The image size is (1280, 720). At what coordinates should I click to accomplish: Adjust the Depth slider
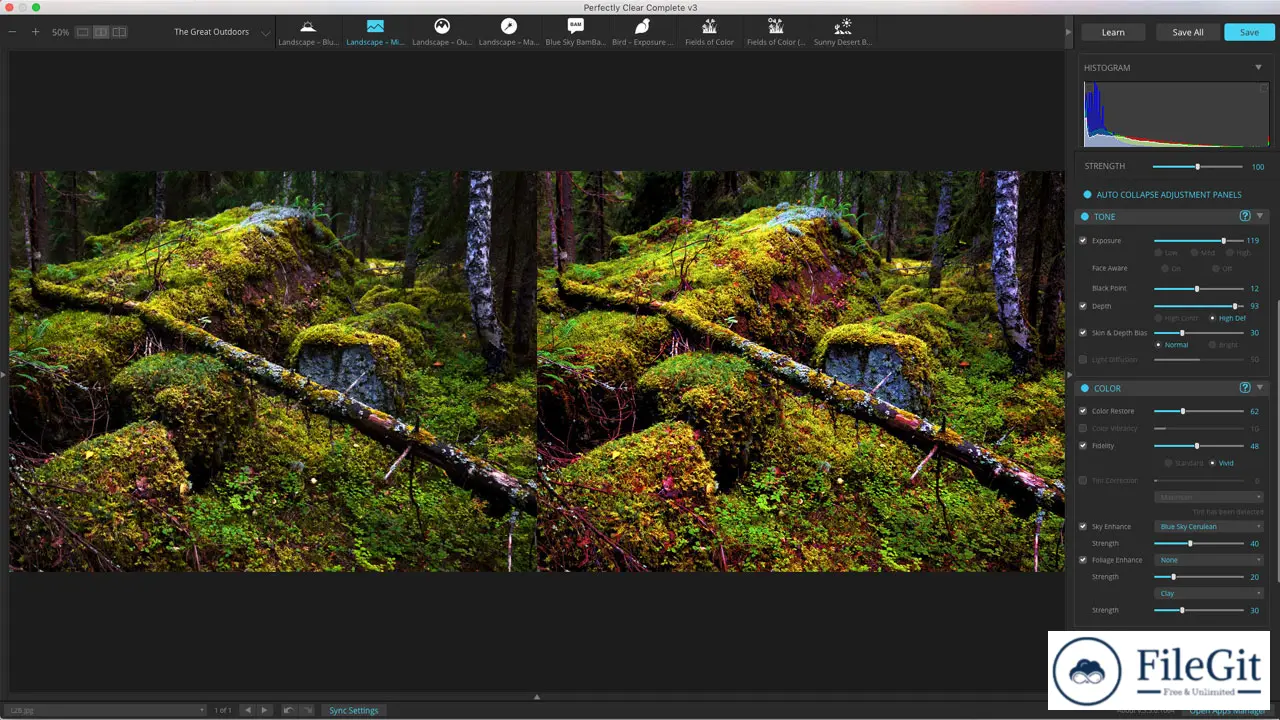point(1199,306)
